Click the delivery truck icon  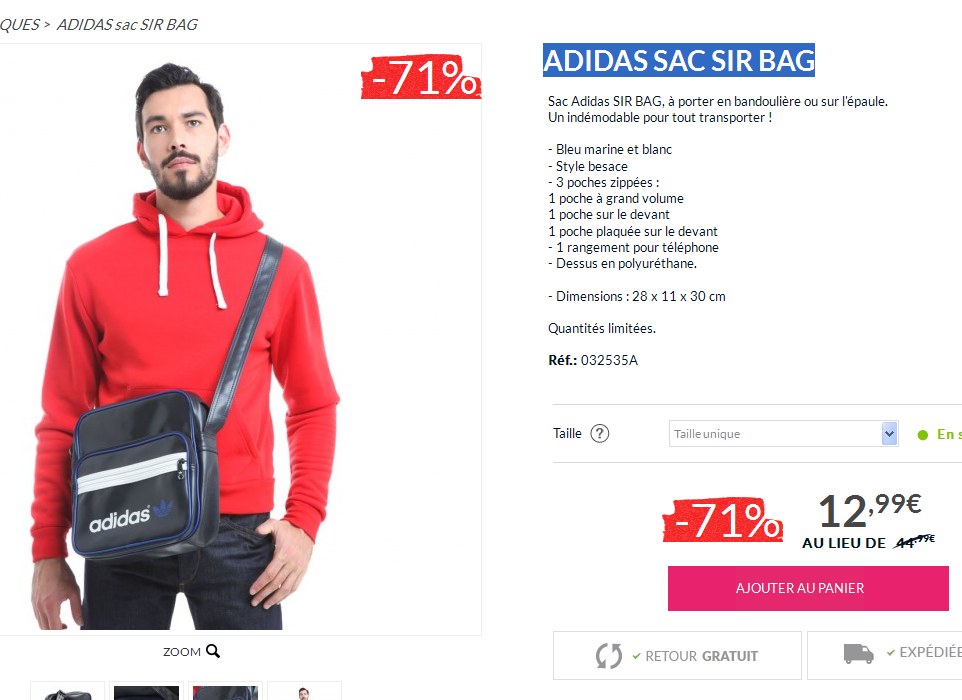pos(858,653)
